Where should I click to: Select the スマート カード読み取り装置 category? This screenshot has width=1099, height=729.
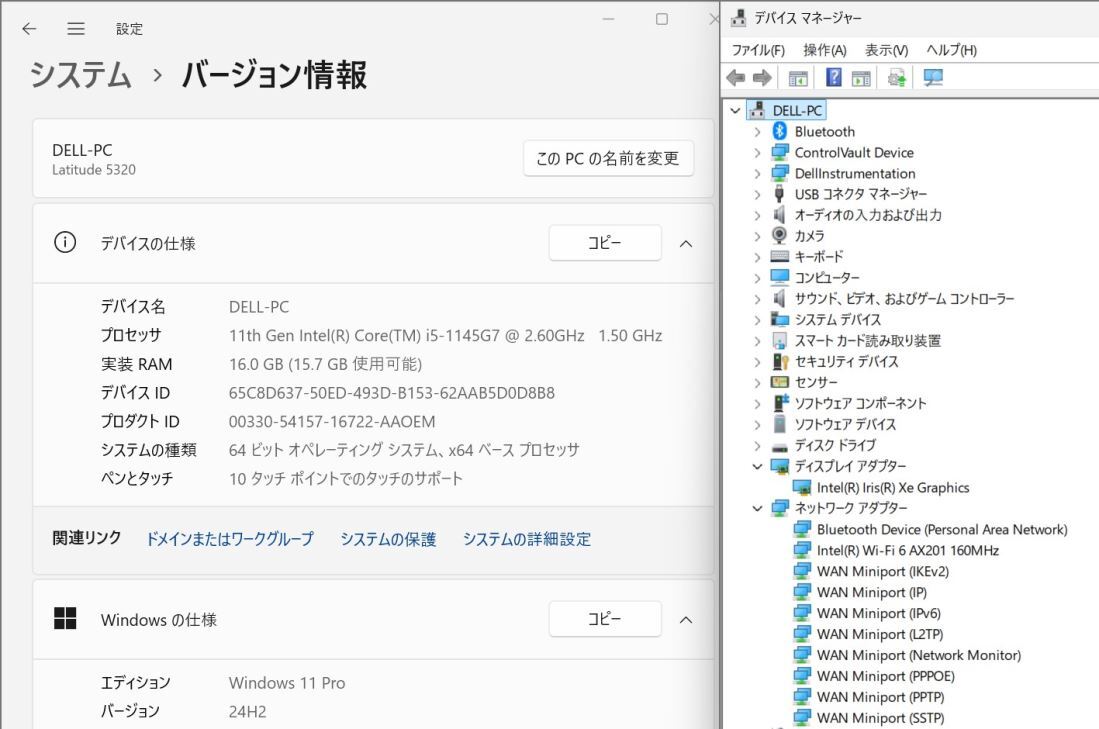(x=868, y=341)
